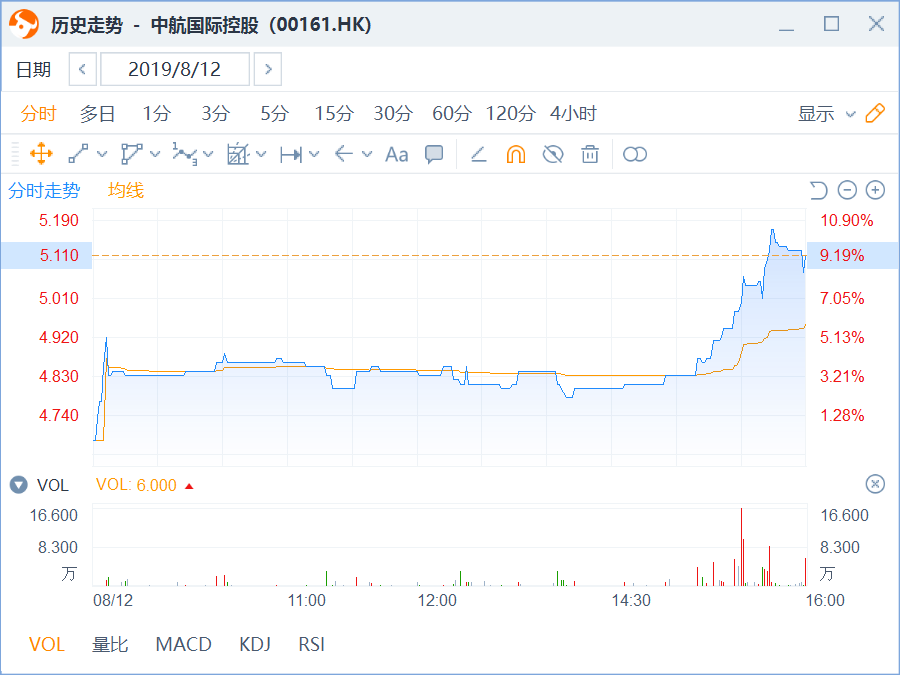Click the orange pencil drawing icon
The width and height of the screenshot is (900, 675).
click(x=875, y=113)
